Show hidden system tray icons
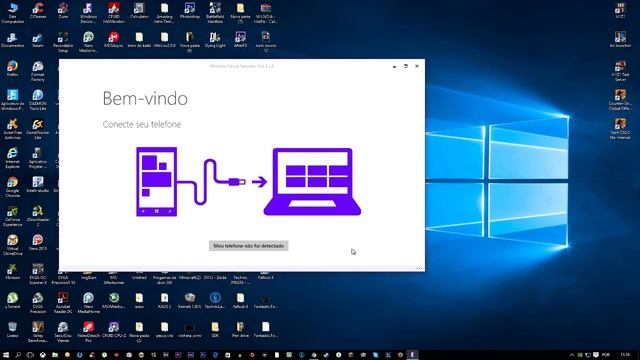 [x=572, y=355]
